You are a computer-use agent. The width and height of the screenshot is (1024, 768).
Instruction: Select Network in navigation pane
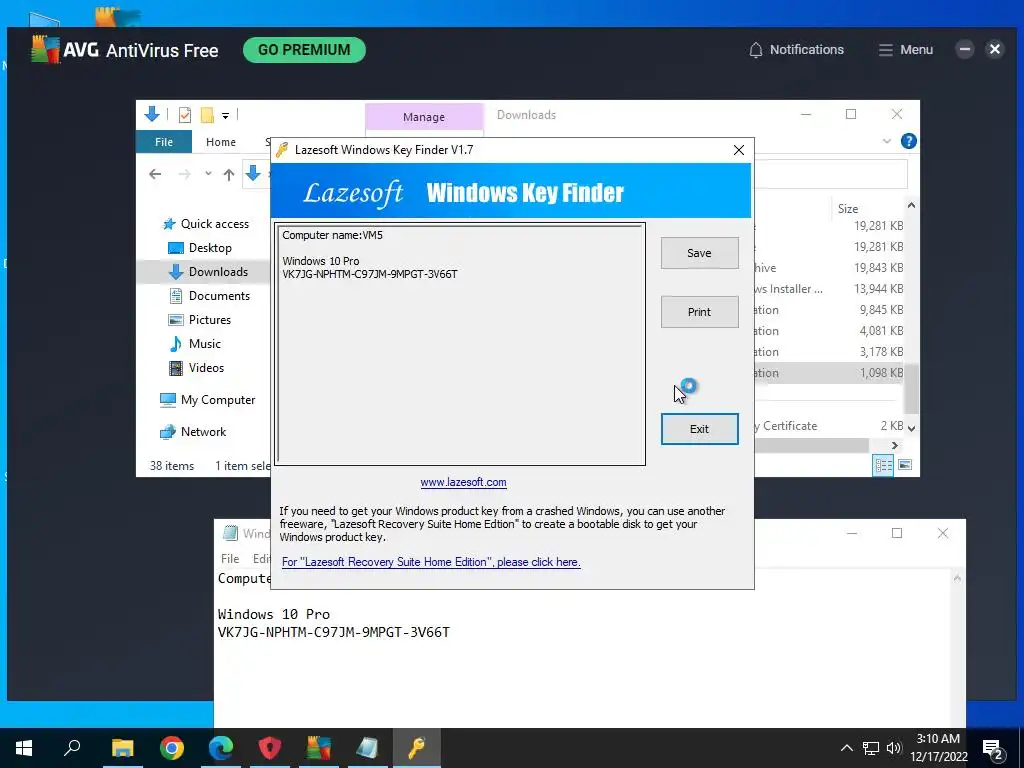point(193,432)
